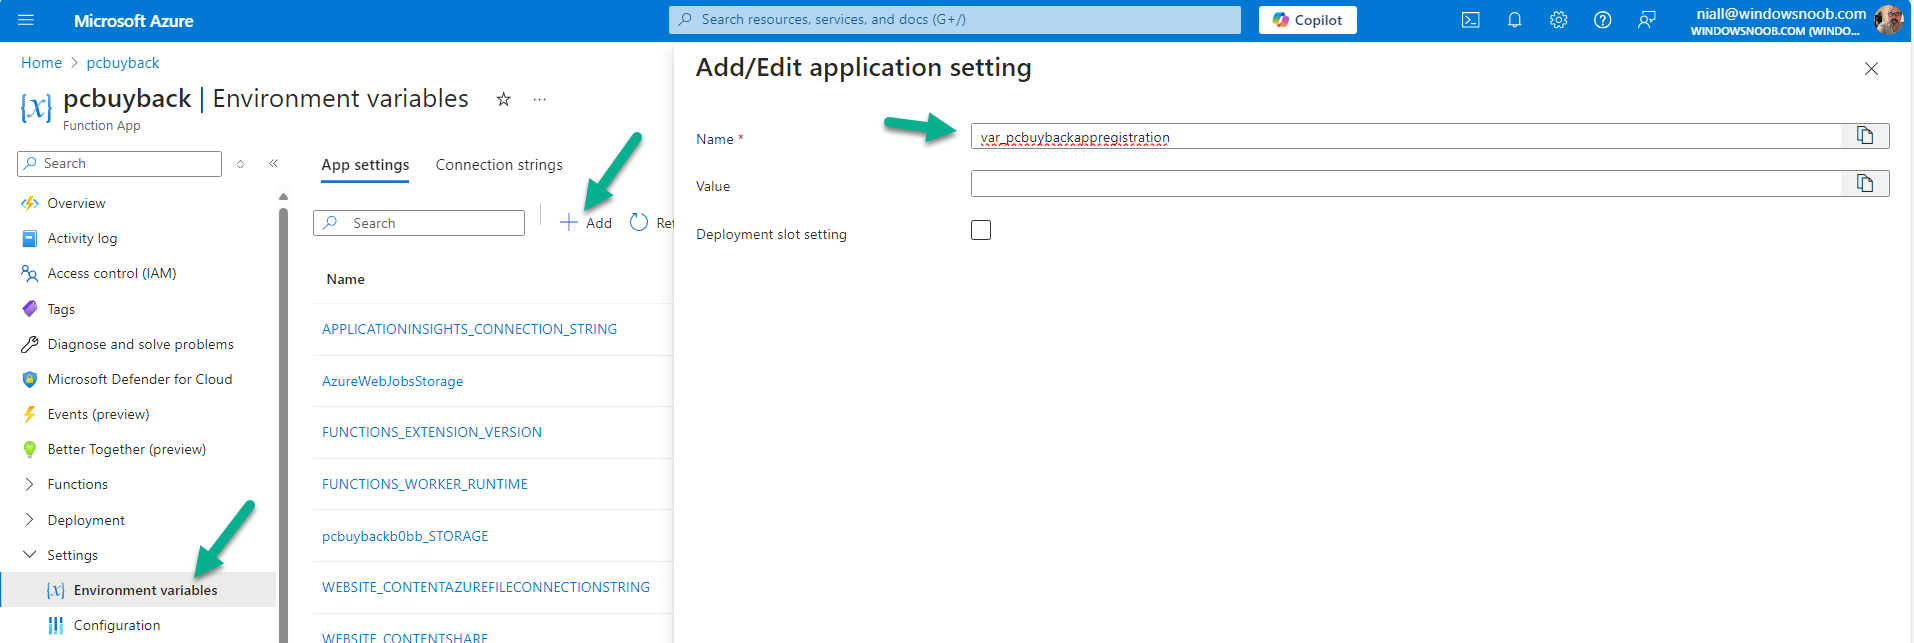Open Diagnose and solve problems
This screenshot has width=1914, height=643.
(140, 344)
